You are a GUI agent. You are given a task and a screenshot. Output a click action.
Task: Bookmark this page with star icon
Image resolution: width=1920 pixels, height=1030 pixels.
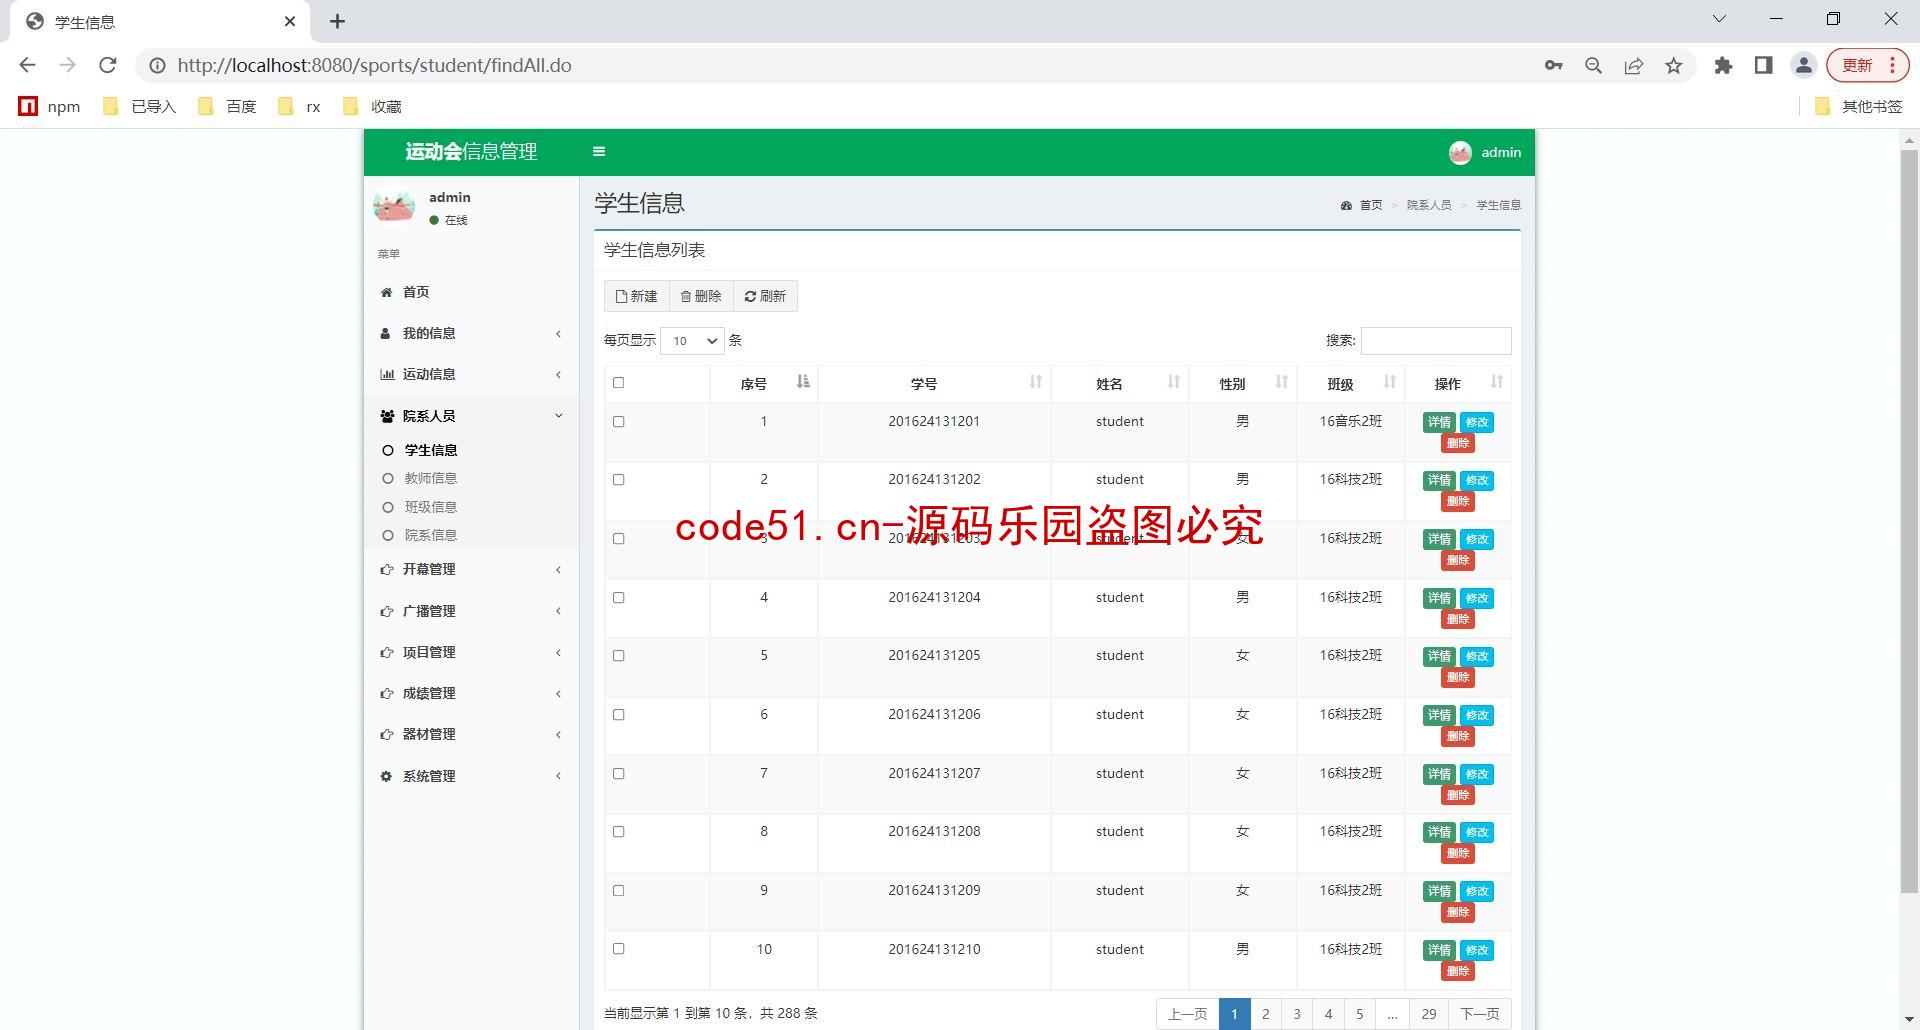[x=1674, y=66]
